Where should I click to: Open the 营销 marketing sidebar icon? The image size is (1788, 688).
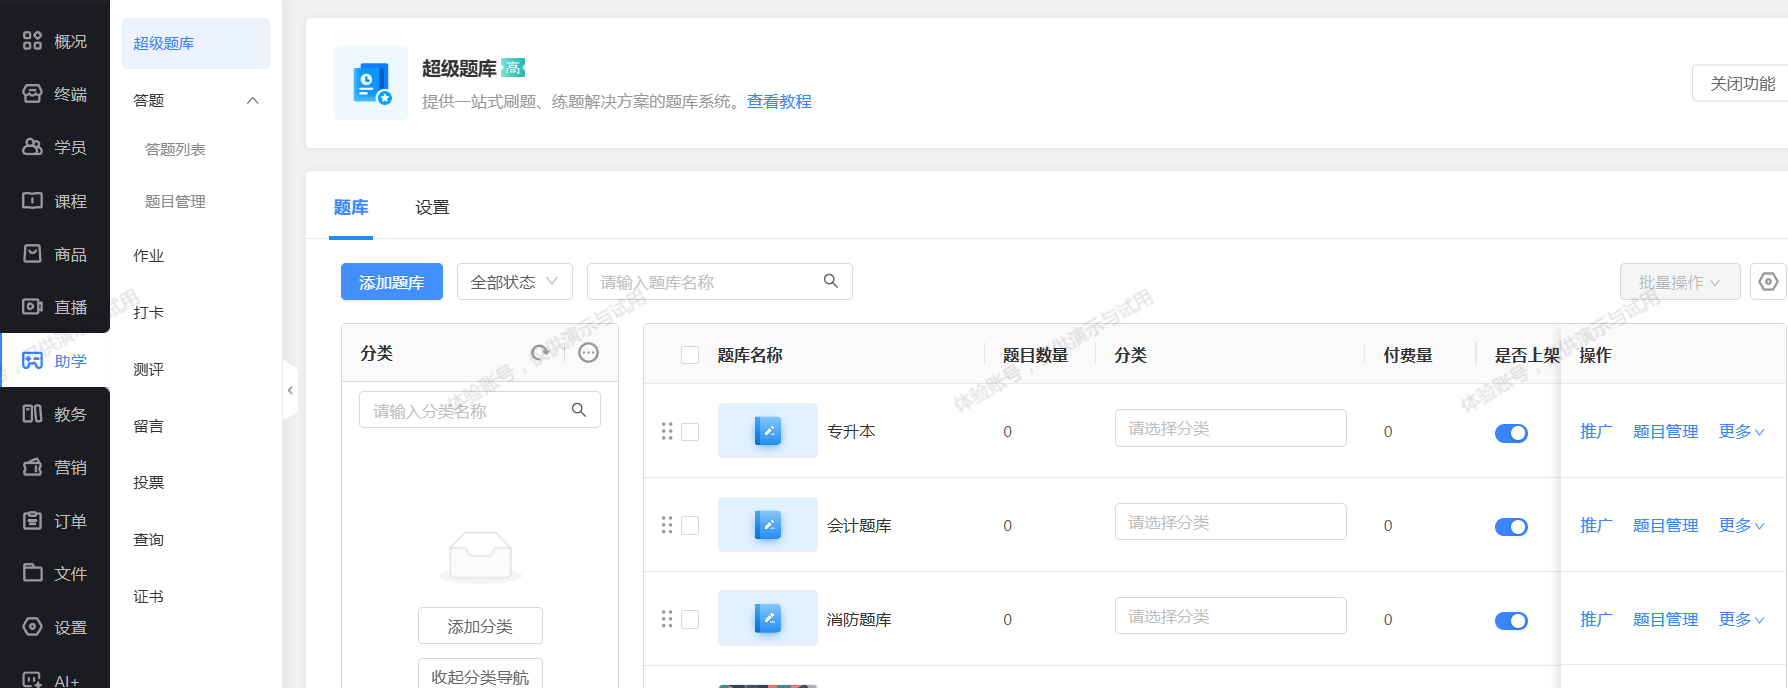pyautogui.click(x=33, y=467)
